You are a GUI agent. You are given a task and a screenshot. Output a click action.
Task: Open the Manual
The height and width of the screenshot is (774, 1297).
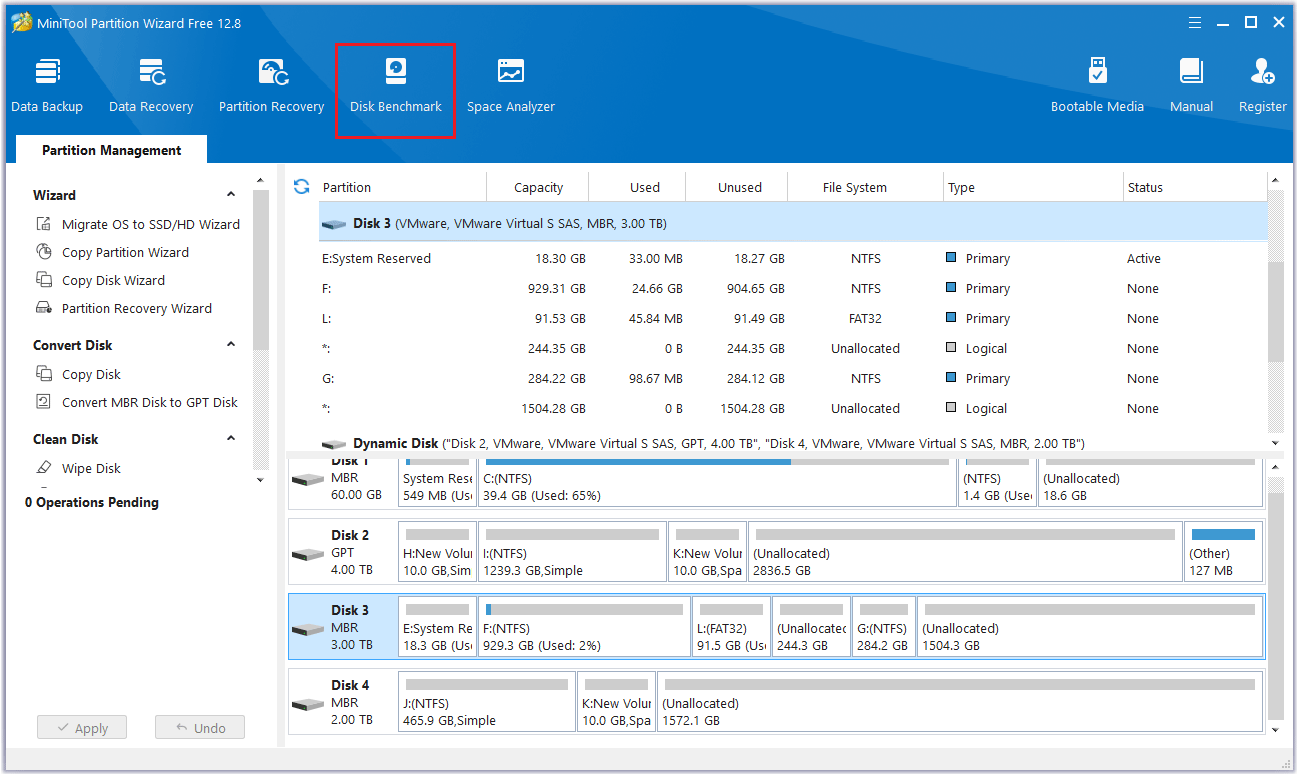pos(1191,86)
